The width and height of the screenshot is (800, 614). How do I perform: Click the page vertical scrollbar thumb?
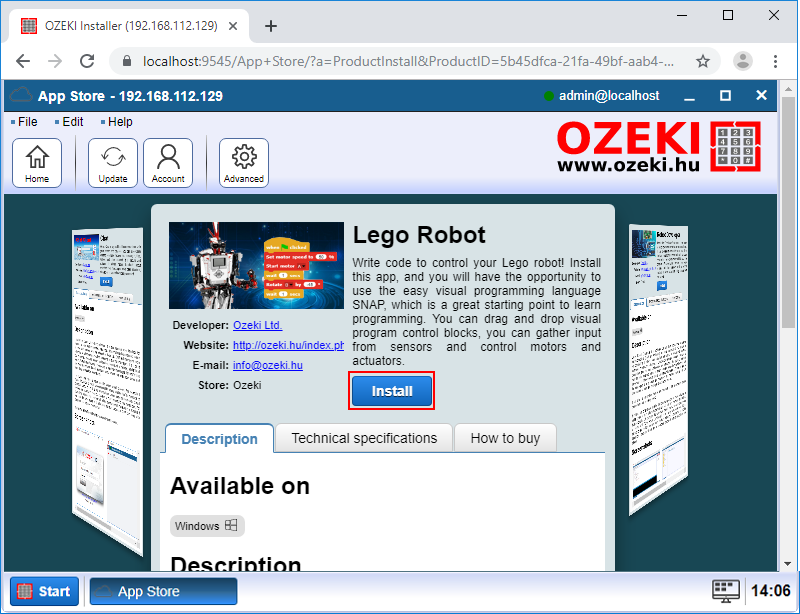tap(788, 212)
